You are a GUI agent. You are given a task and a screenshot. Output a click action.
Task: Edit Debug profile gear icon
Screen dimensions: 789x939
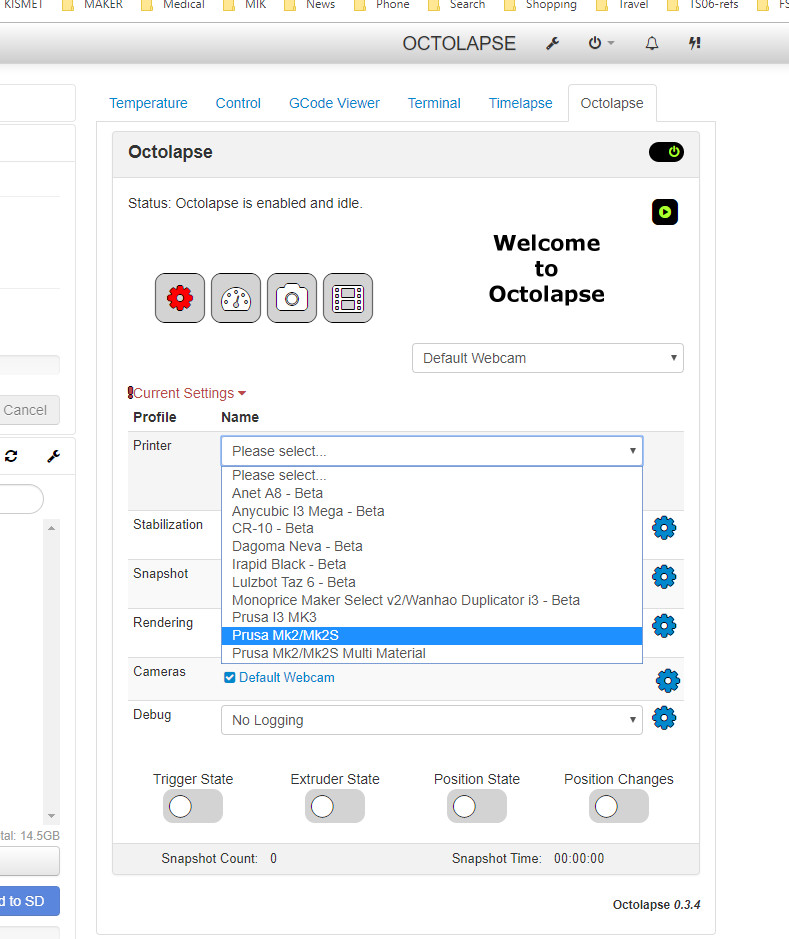pos(664,717)
